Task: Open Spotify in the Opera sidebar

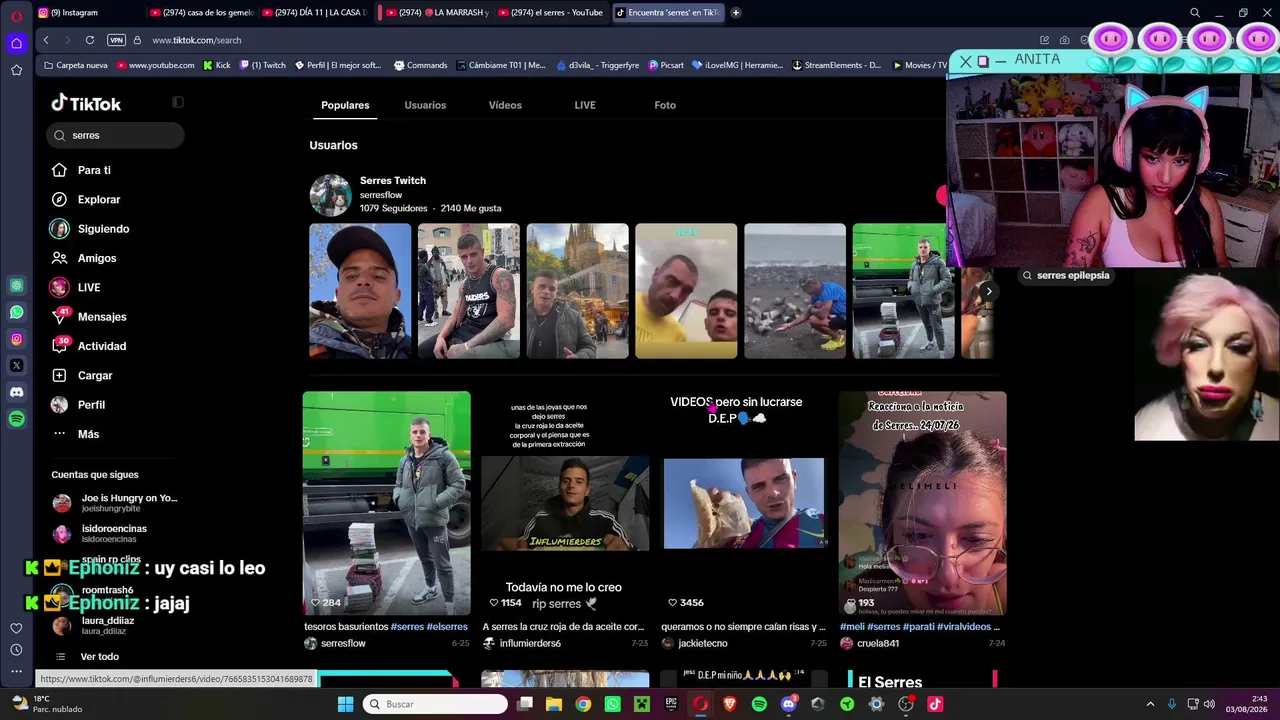Action: [x=16, y=419]
